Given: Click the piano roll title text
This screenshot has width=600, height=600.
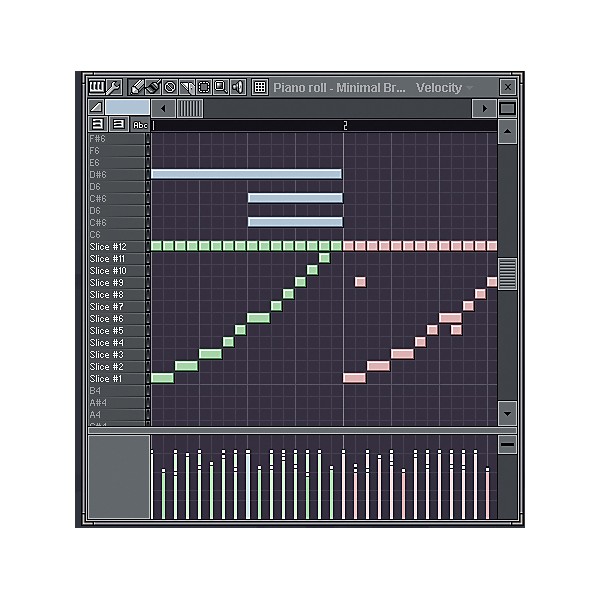Looking at the screenshot, I should pyautogui.click(x=339, y=88).
